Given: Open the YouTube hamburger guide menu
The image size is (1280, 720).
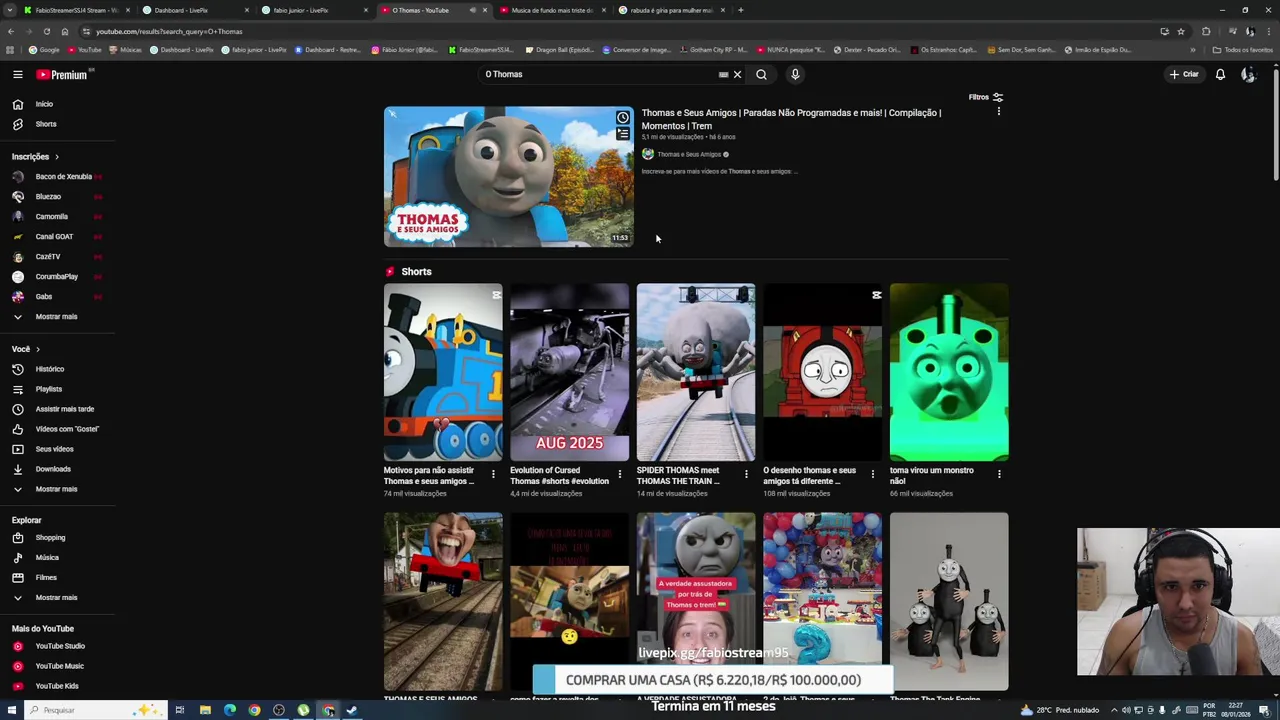Looking at the screenshot, I should [17, 74].
